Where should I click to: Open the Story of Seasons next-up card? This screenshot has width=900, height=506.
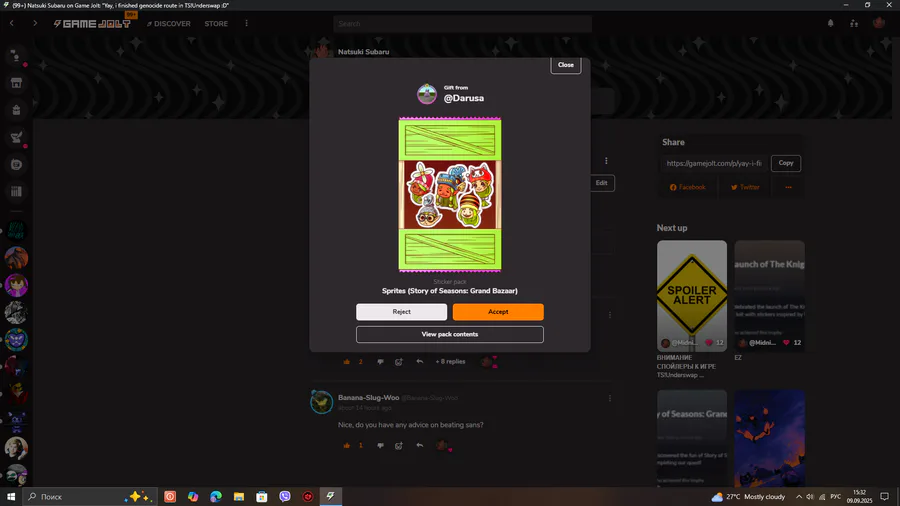click(x=692, y=439)
